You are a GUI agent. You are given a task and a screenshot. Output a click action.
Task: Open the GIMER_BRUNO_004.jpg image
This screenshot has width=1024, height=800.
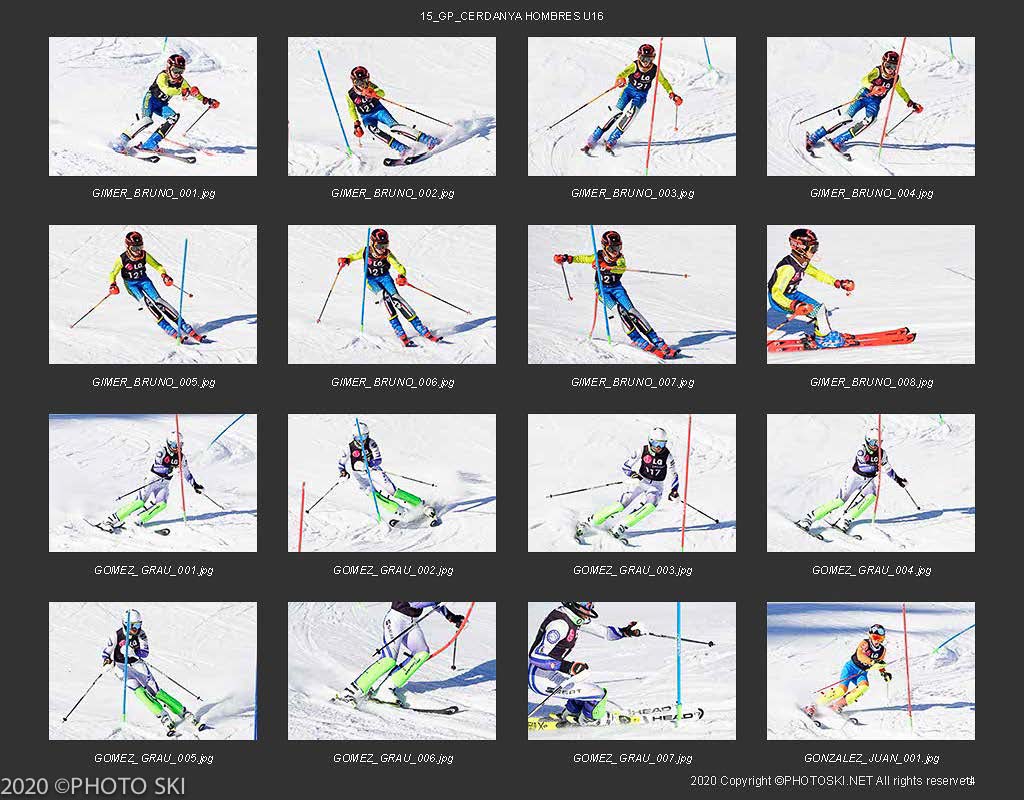(871, 106)
